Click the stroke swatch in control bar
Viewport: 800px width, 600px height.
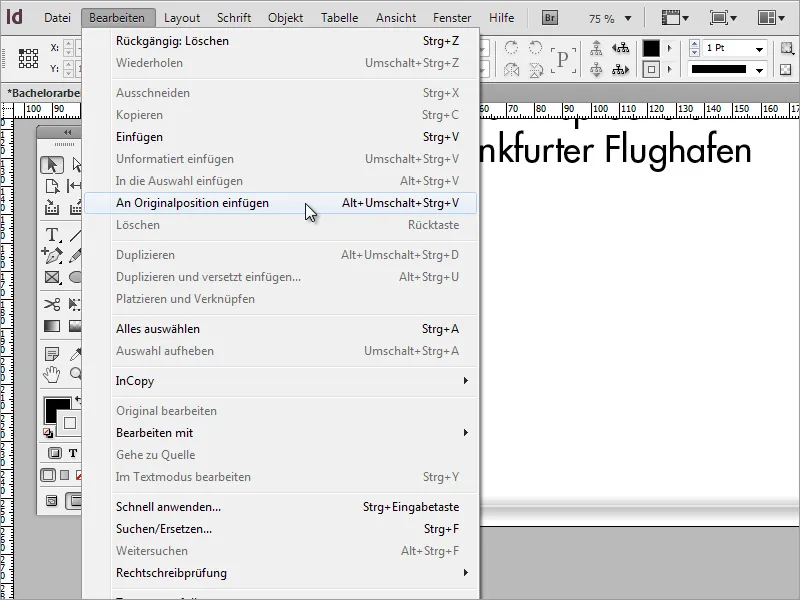(651, 69)
